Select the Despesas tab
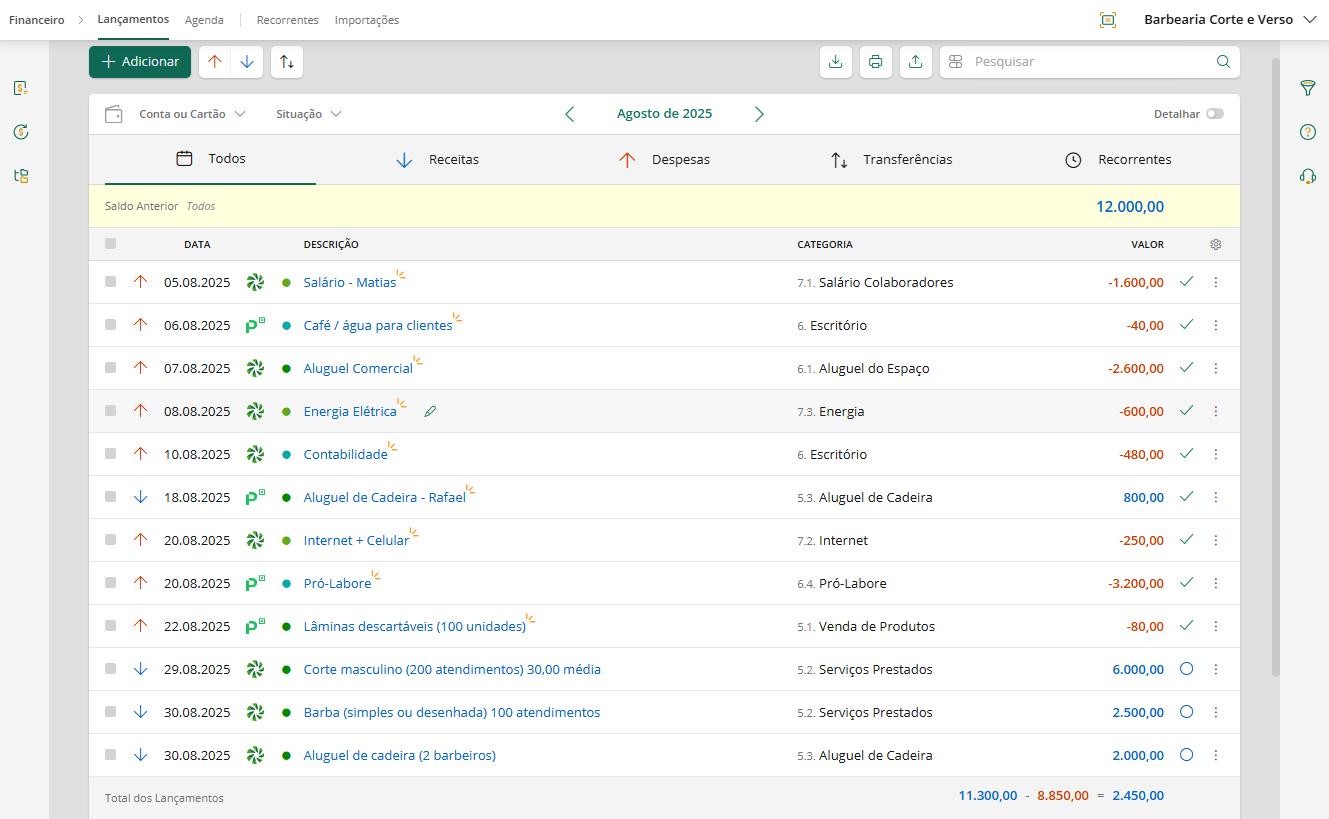This screenshot has height=819, width=1329. coord(664,160)
